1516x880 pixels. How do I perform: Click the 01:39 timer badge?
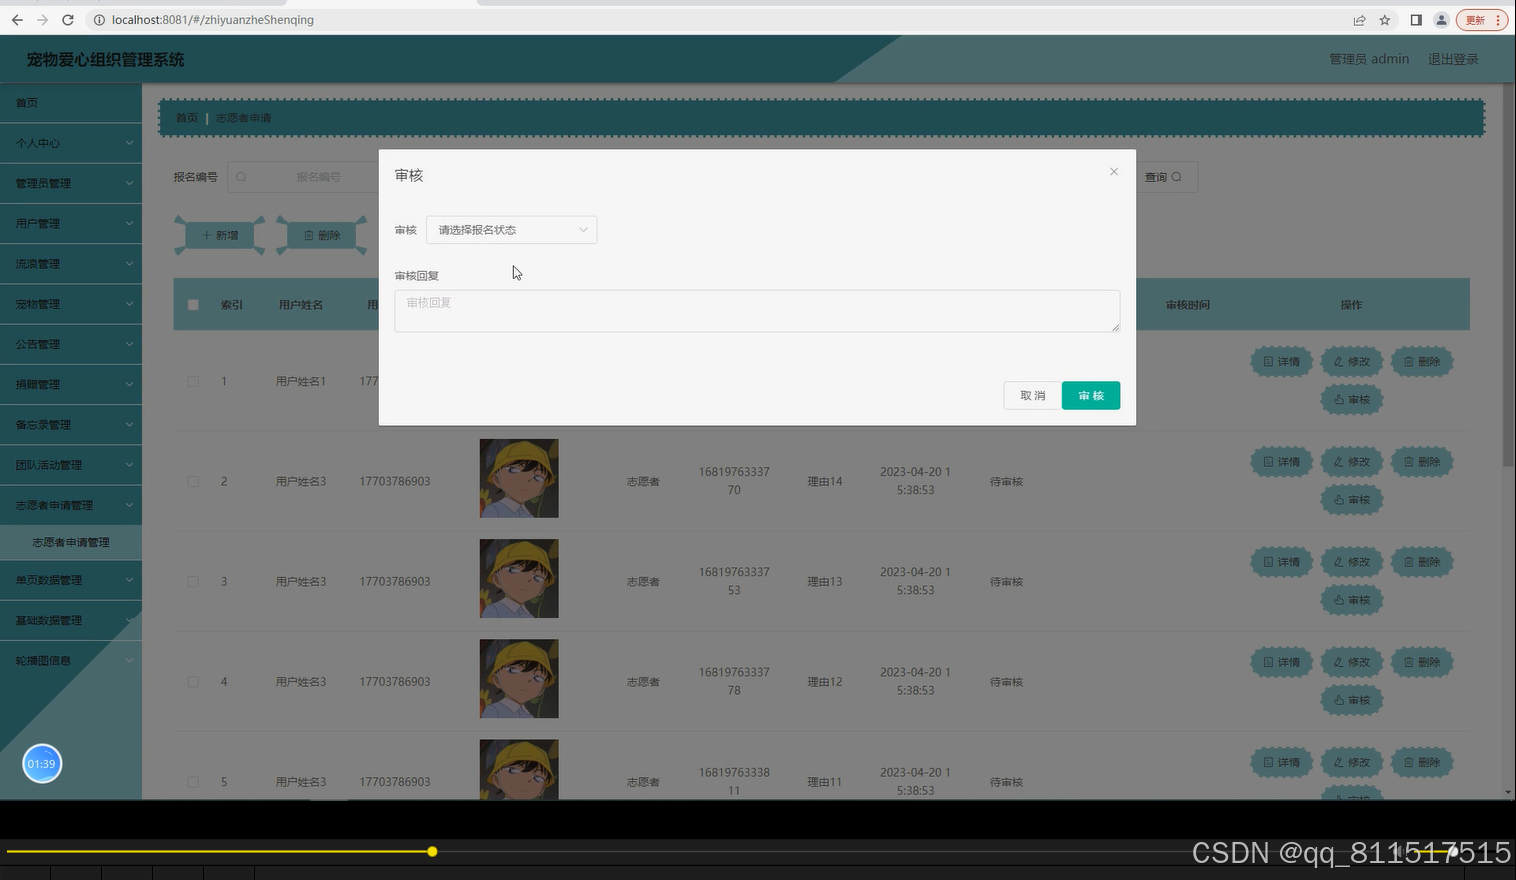(x=42, y=764)
